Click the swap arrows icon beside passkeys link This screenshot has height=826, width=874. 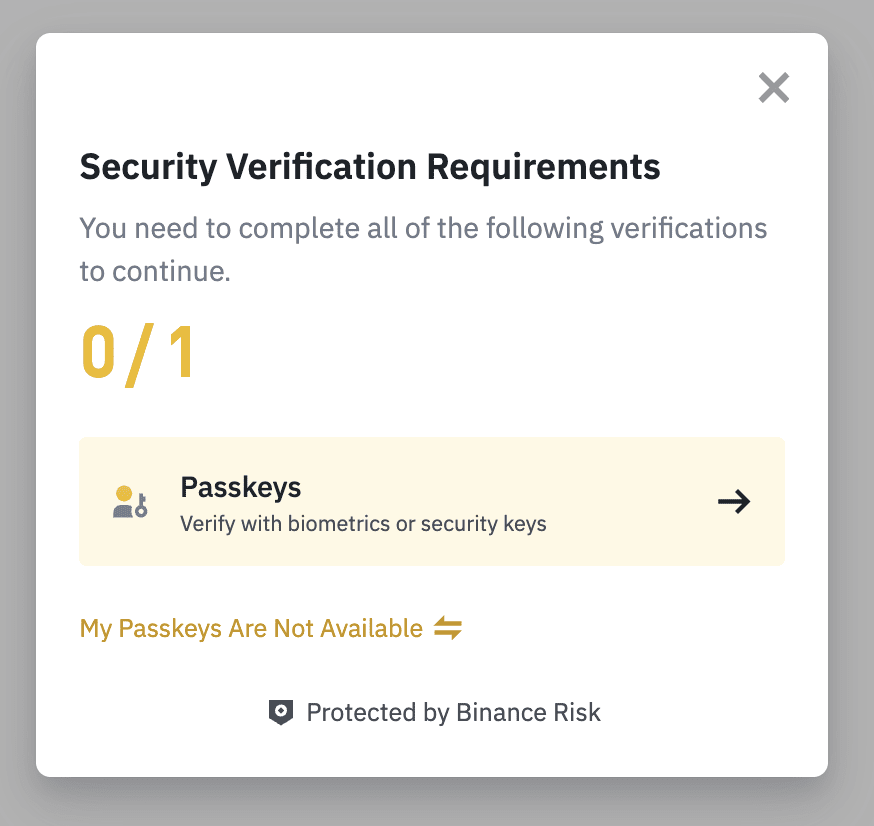448,629
